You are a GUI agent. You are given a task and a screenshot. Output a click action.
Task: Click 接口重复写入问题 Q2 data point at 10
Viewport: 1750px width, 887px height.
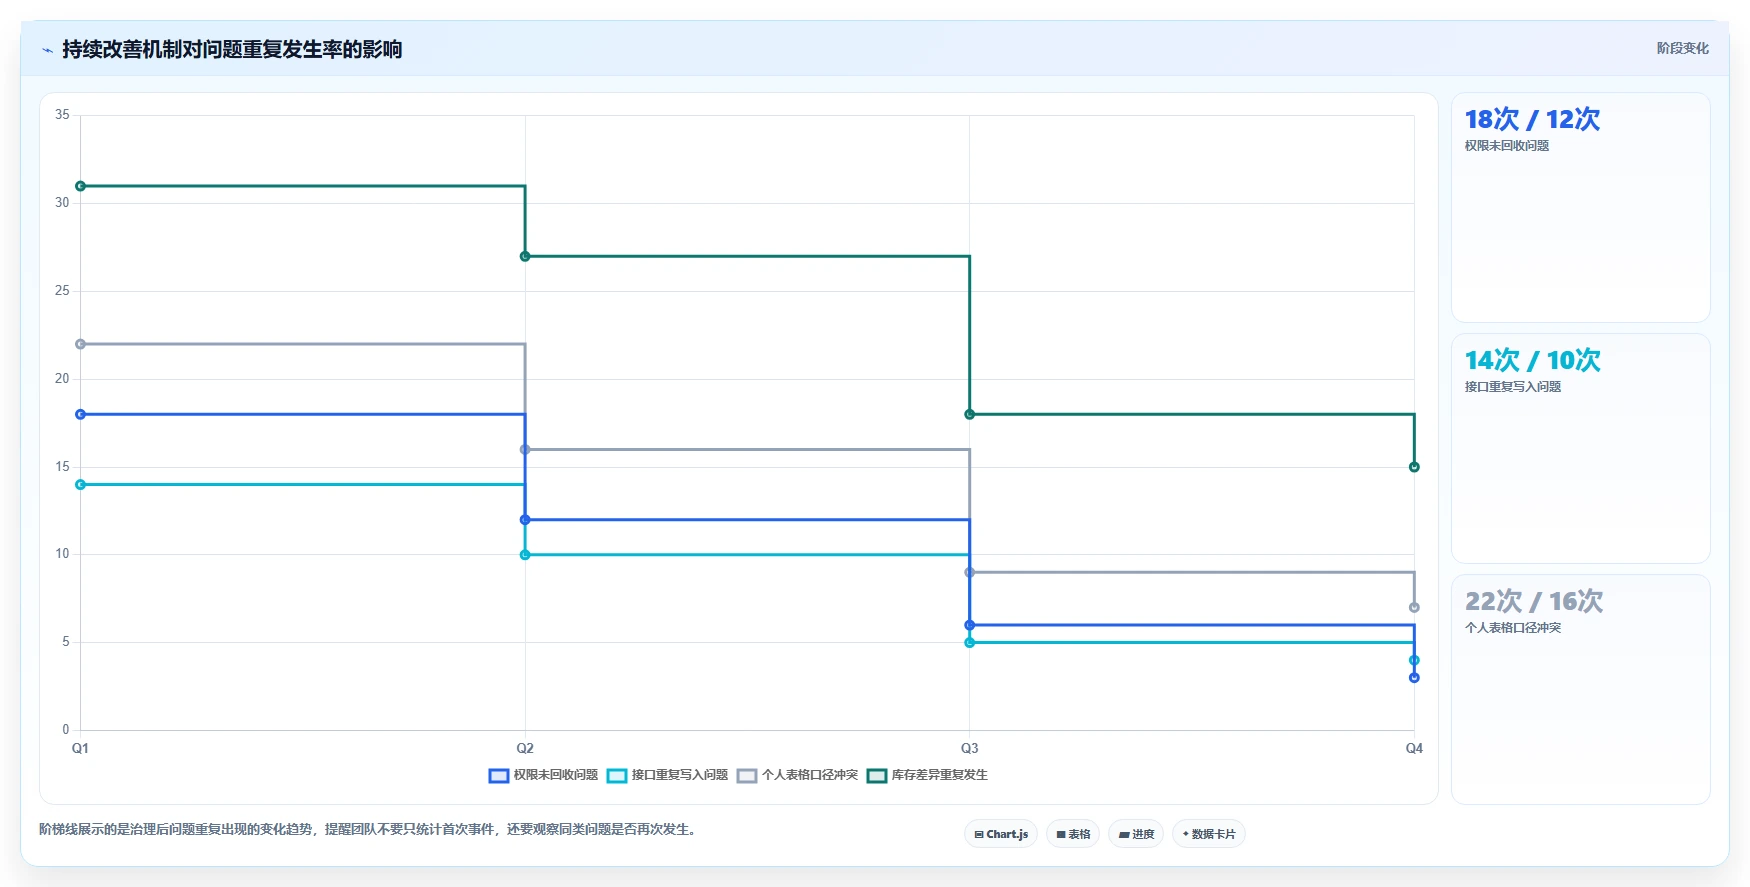525,555
